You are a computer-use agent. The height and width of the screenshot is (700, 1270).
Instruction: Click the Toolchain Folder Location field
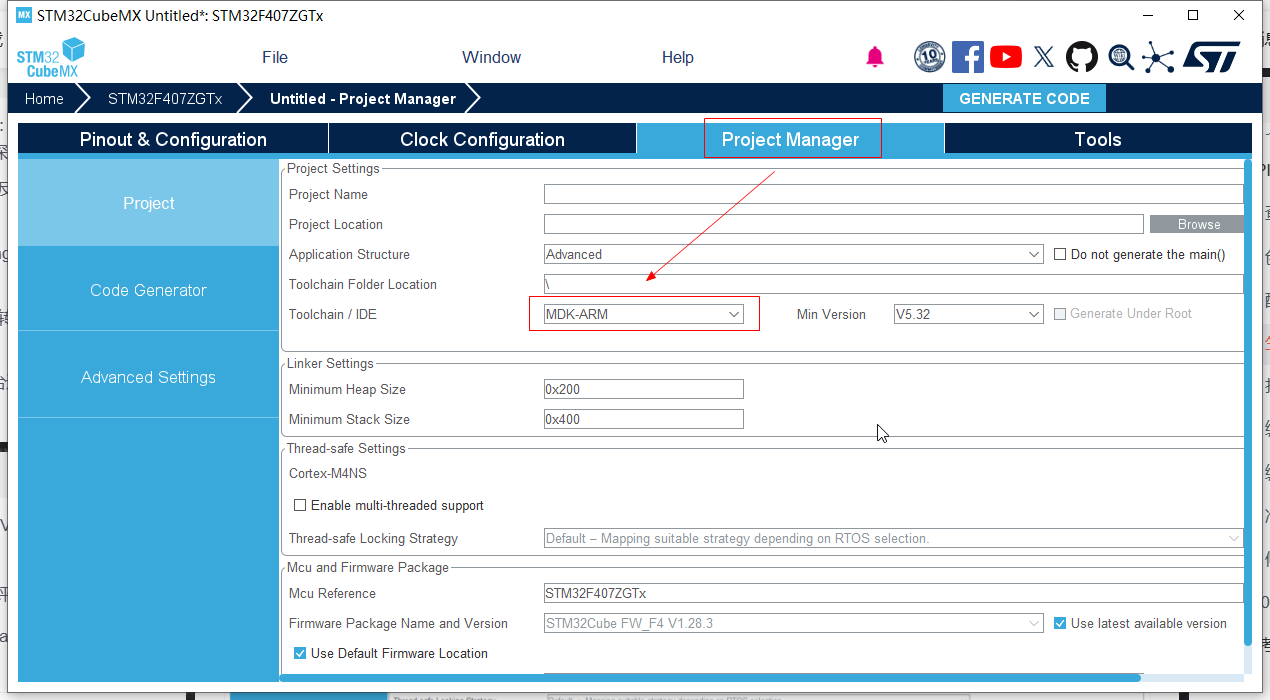894,284
